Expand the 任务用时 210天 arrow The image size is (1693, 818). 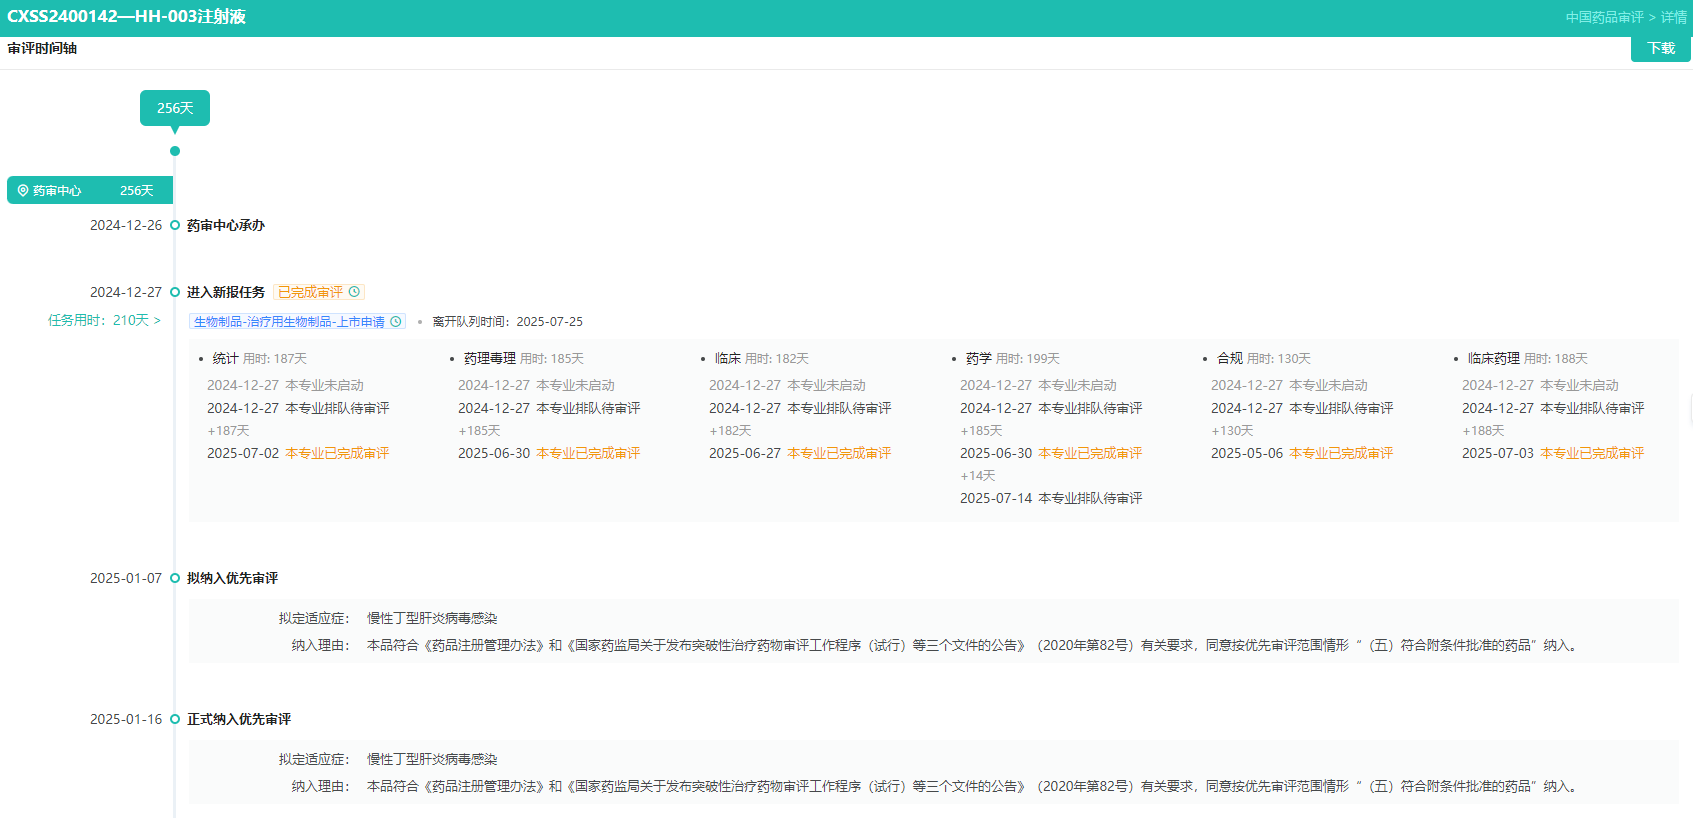(x=157, y=320)
